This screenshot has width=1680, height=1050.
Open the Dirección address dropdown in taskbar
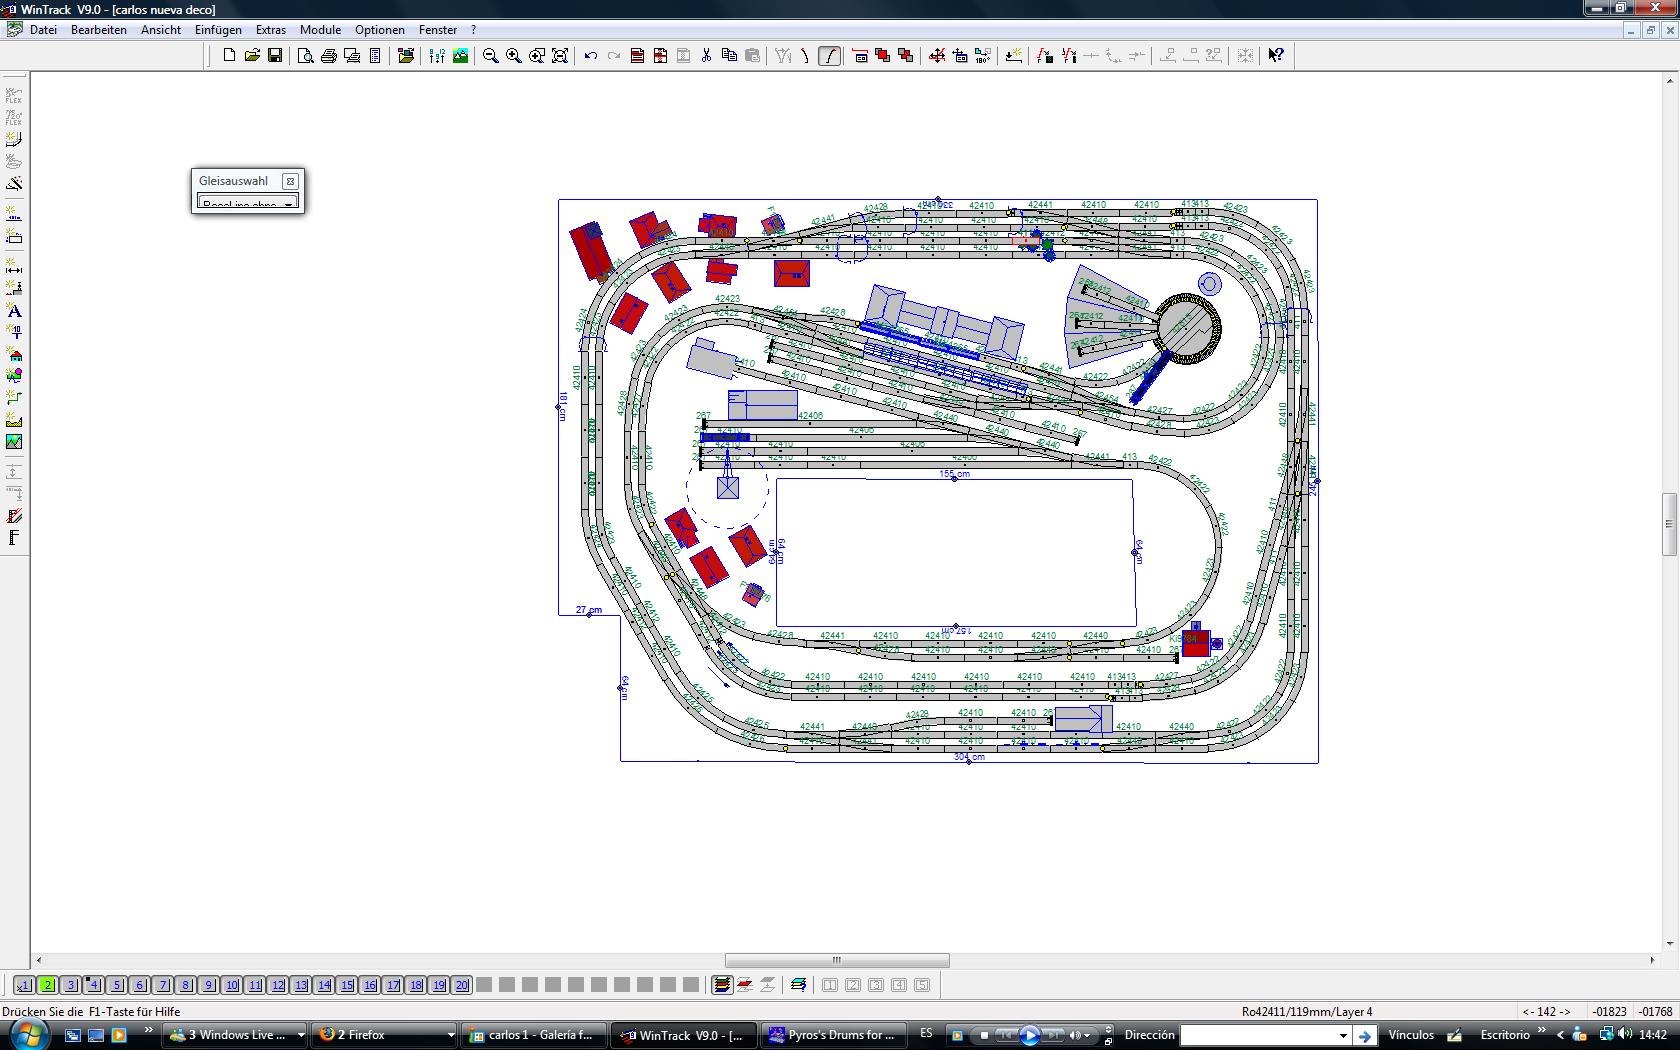point(1343,1035)
